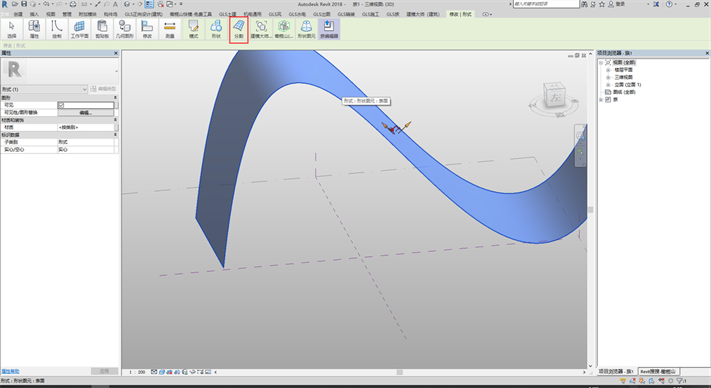The height and width of the screenshot is (388, 711).
Task: Click the Select (选择) arrow tool
Action: pos(11,29)
